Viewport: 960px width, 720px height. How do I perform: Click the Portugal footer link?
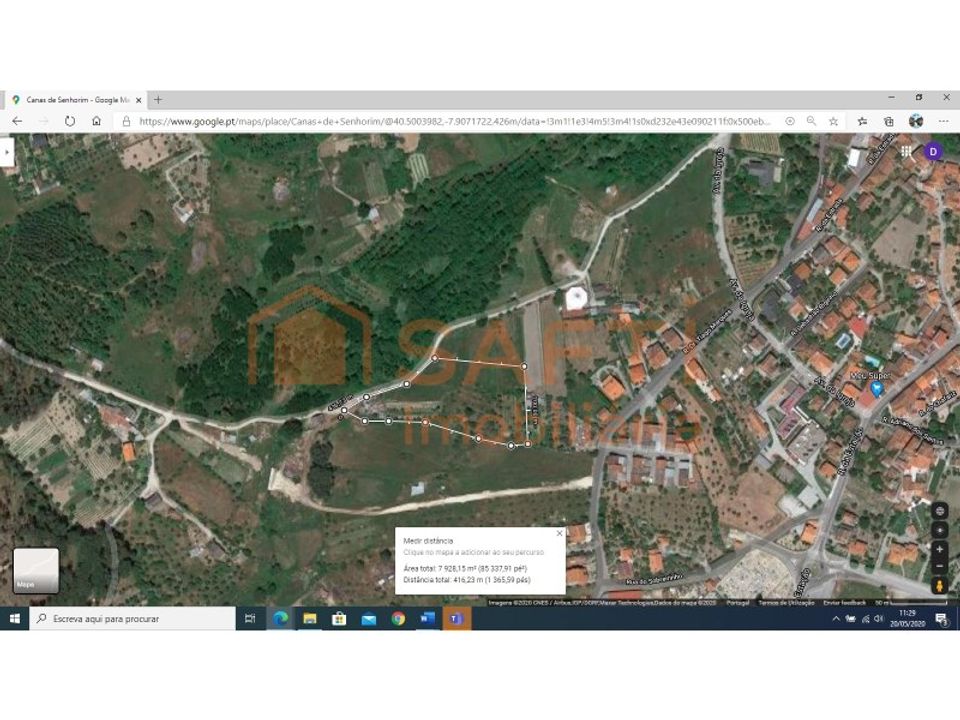[738, 603]
